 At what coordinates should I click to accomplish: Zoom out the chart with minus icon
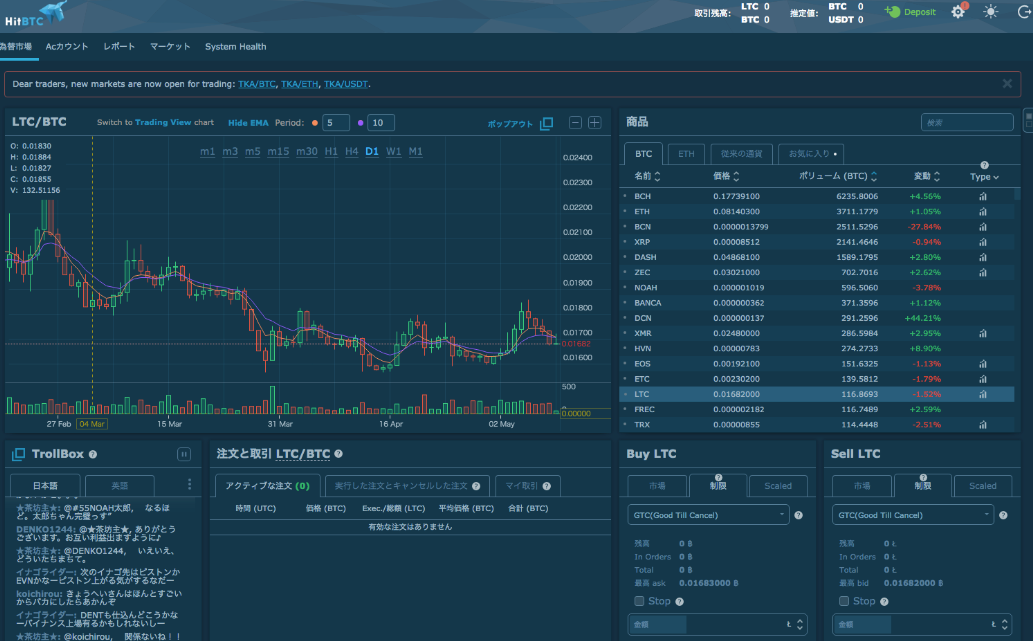(575, 123)
